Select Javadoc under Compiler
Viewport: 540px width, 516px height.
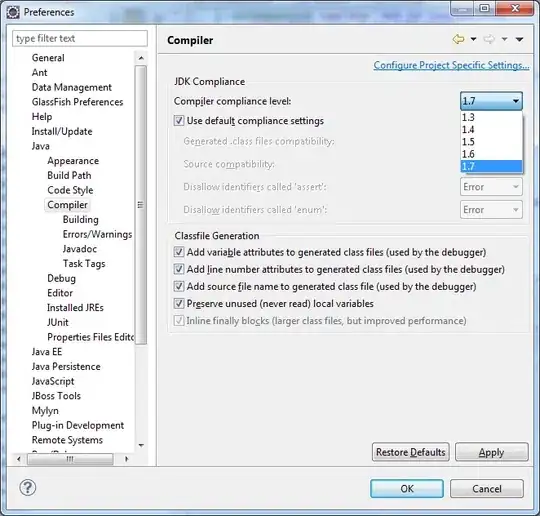pyautogui.click(x=80, y=249)
